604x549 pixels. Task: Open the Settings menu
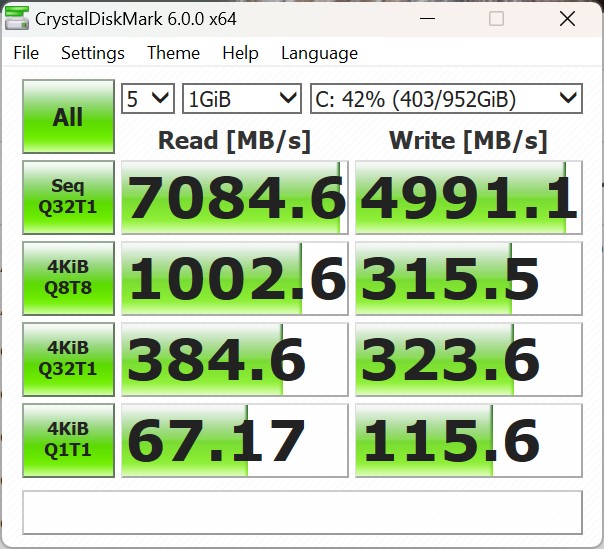pos(93,53)
